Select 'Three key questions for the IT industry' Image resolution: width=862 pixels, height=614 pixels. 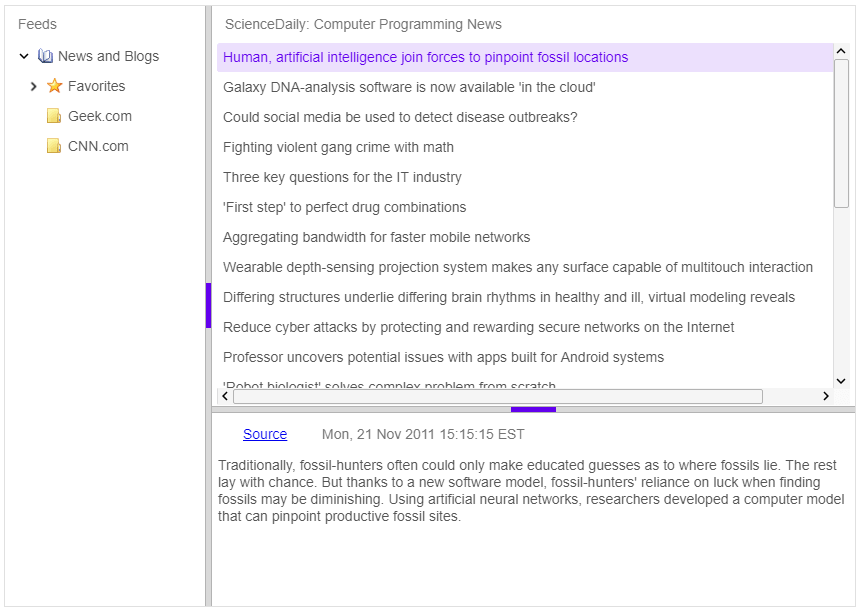[x=342, y=178]
